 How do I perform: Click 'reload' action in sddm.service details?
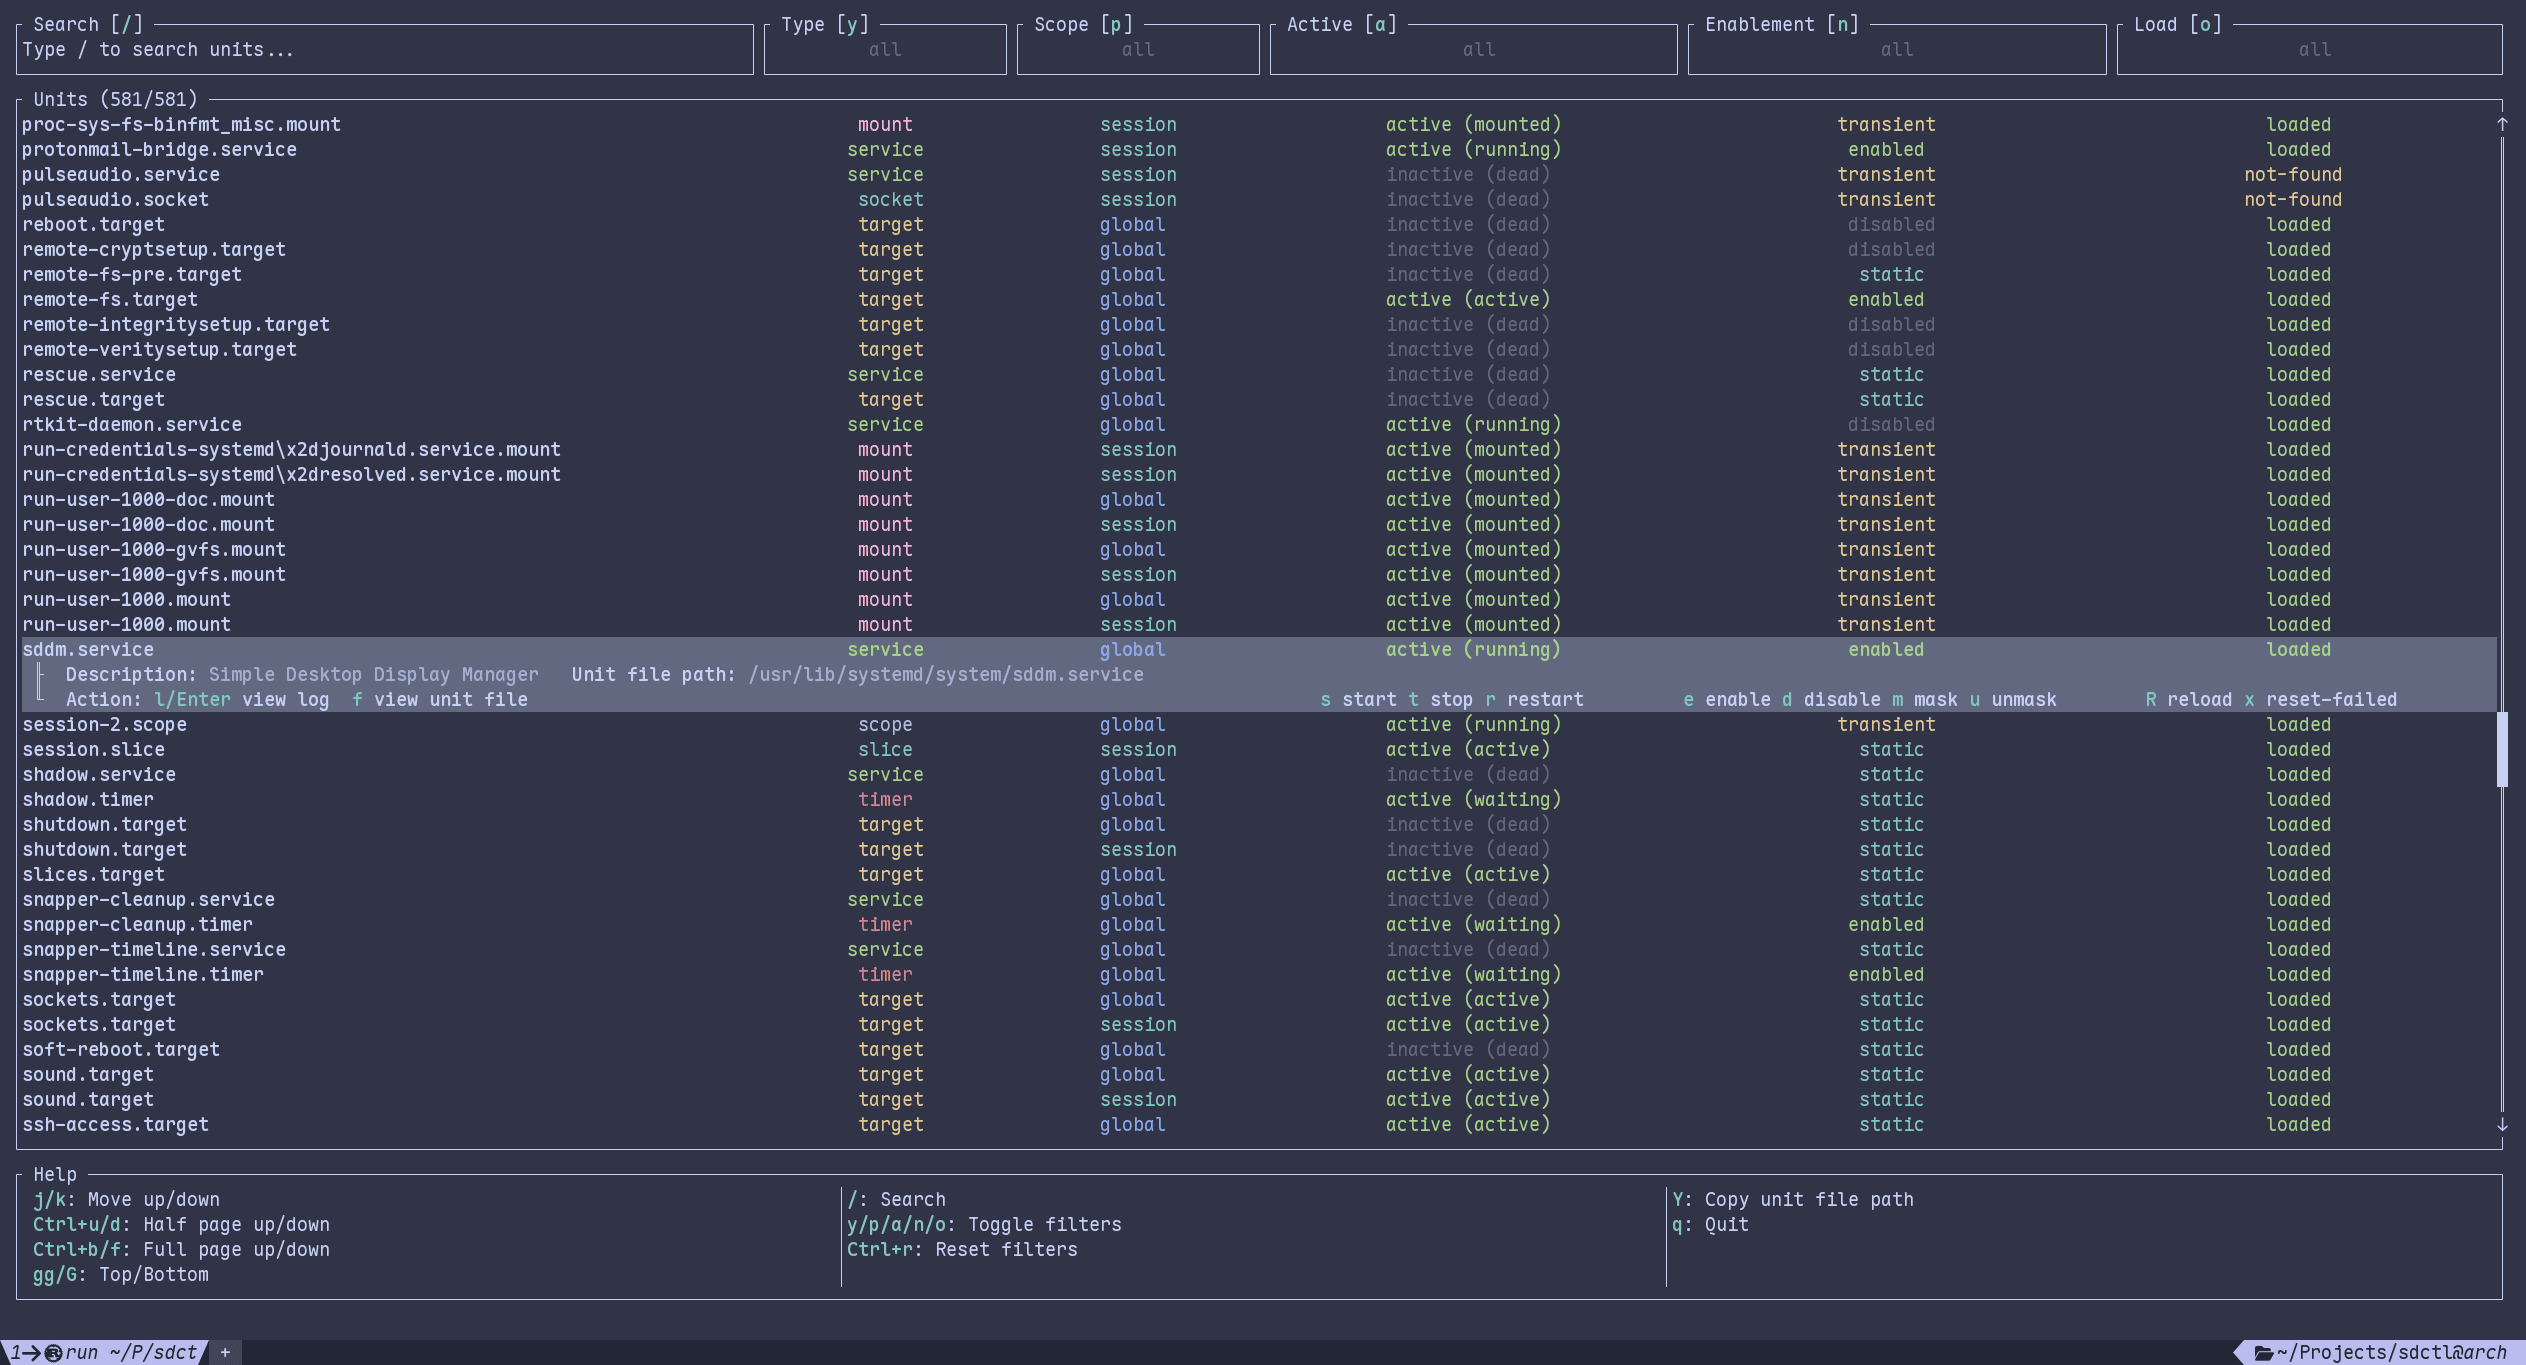2189,699
